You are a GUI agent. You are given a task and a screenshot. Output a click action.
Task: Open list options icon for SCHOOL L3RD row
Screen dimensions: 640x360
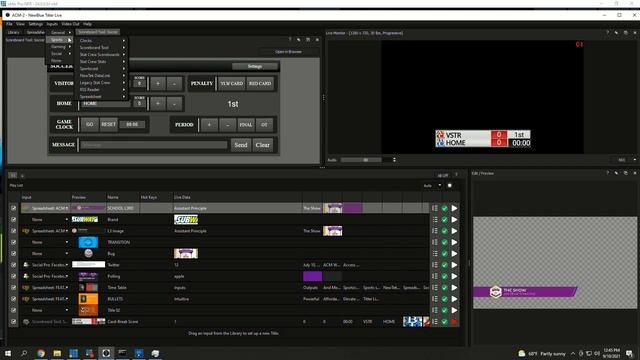(435, 208)
